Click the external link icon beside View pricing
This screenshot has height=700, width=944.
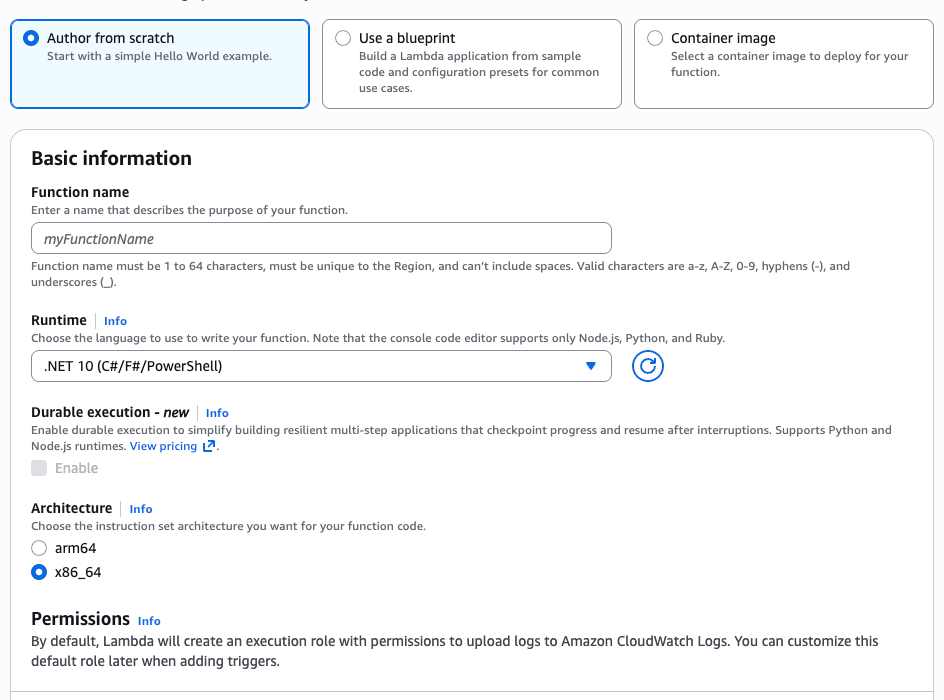[x=209, y=446]
